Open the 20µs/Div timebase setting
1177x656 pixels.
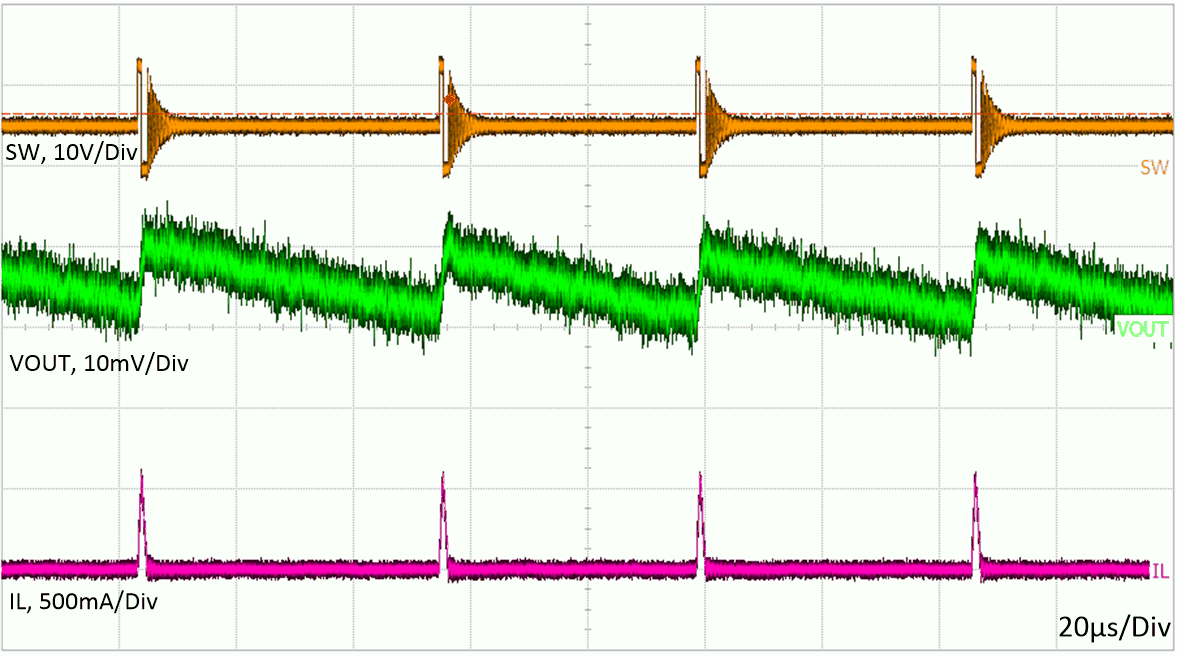pyautogui.click(x=1115, y=628)
